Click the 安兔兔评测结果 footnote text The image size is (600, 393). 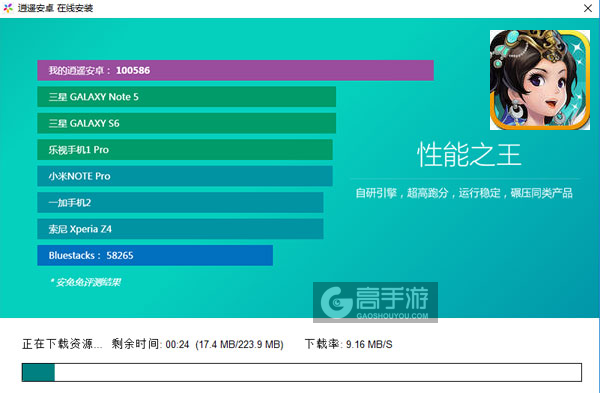86,282
